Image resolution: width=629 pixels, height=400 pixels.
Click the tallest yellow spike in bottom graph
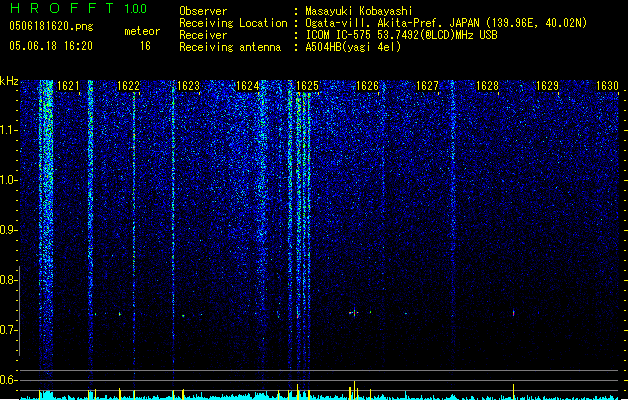tap(354, 390)
